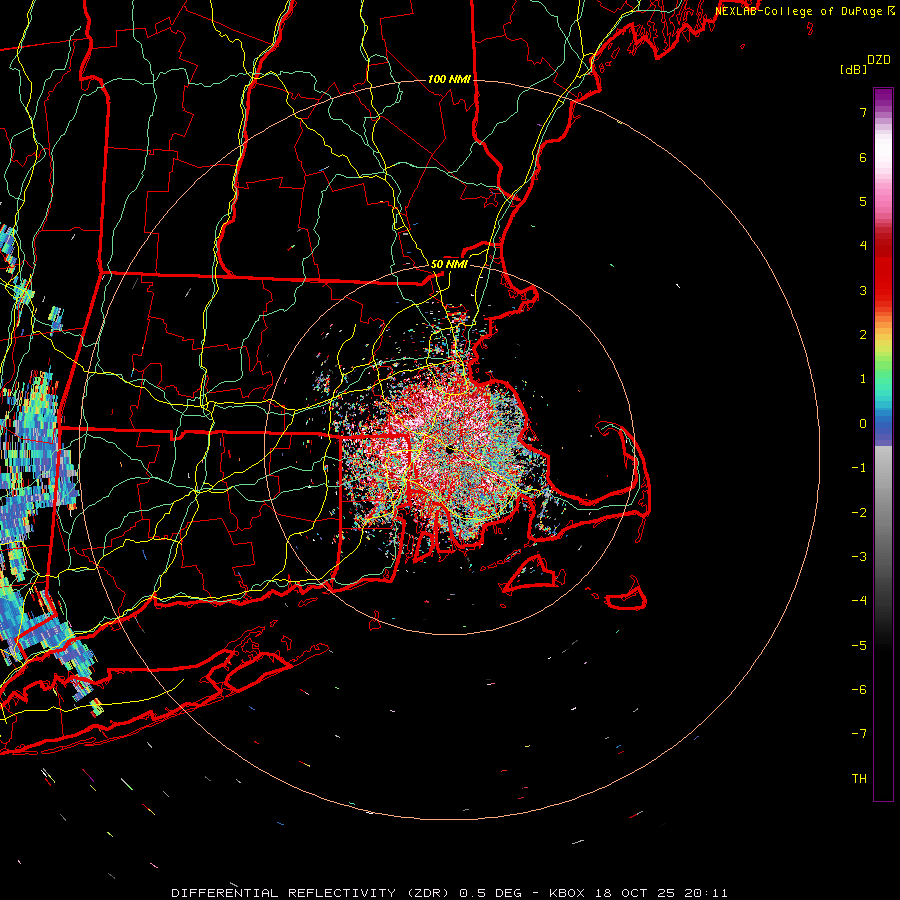Viewport: 900px width, 900px height.
Task: Click the "2" value on the color scale
Action: 863,335
